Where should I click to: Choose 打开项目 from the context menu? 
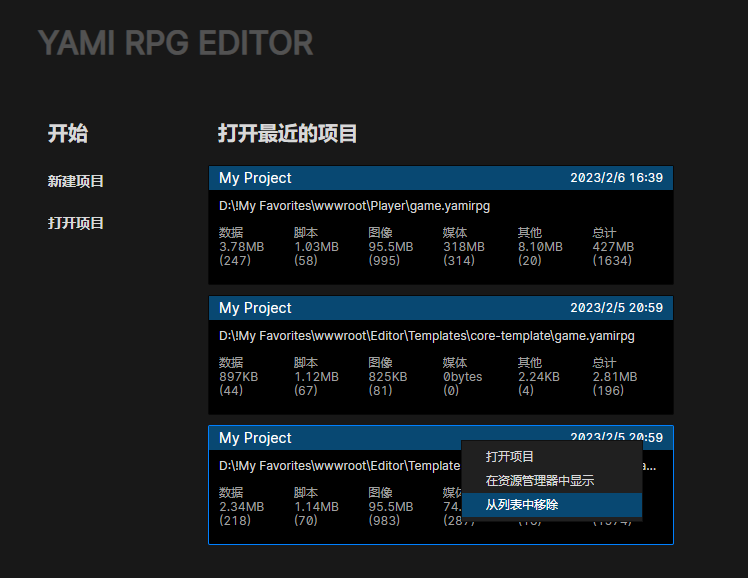tap(551, 456)
